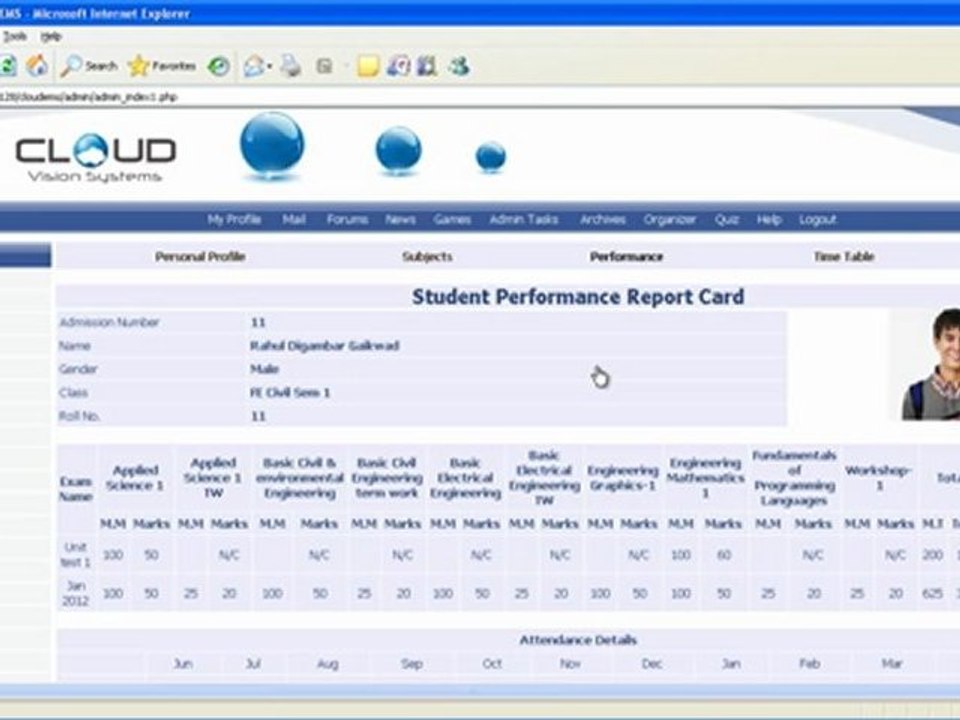Click the Applied Science 1 TW header
Viewport: 960px width, 720px height.
[x=213, y=478]
